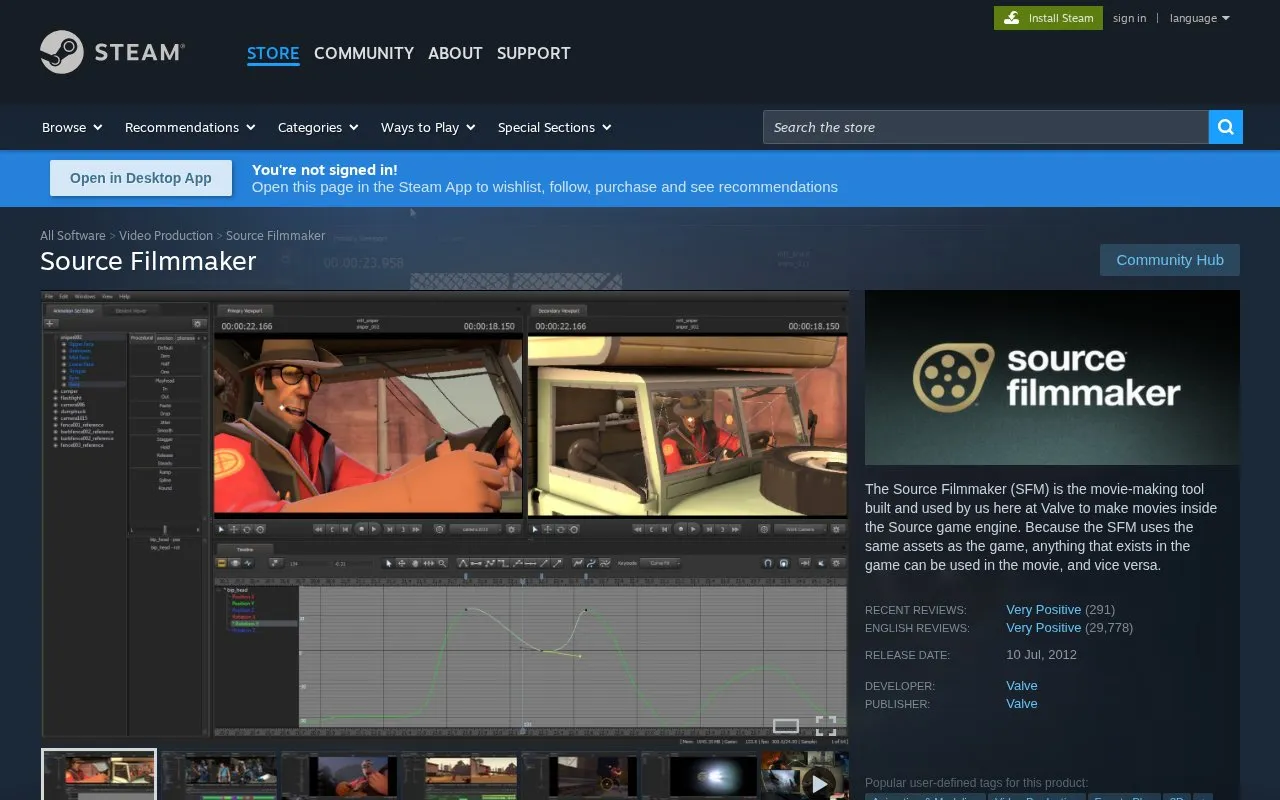Open the Video Production breadcrumb
The width and height of the screenshot is (1280, 800).
click(x=166, y=236)
